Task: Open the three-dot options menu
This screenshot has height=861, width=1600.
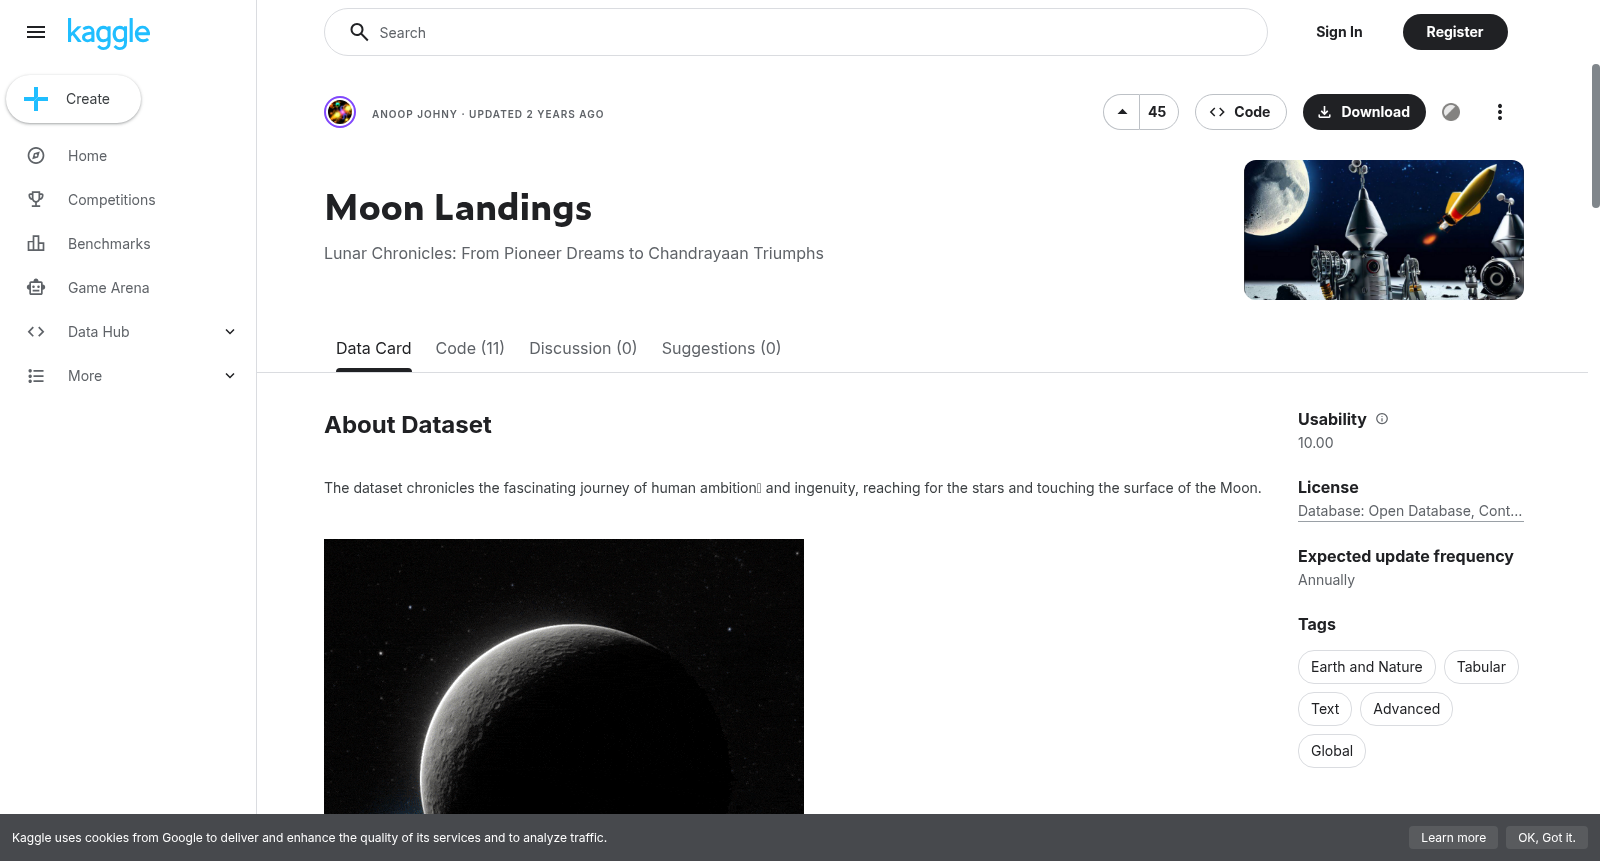Action: coord(1499,112)
